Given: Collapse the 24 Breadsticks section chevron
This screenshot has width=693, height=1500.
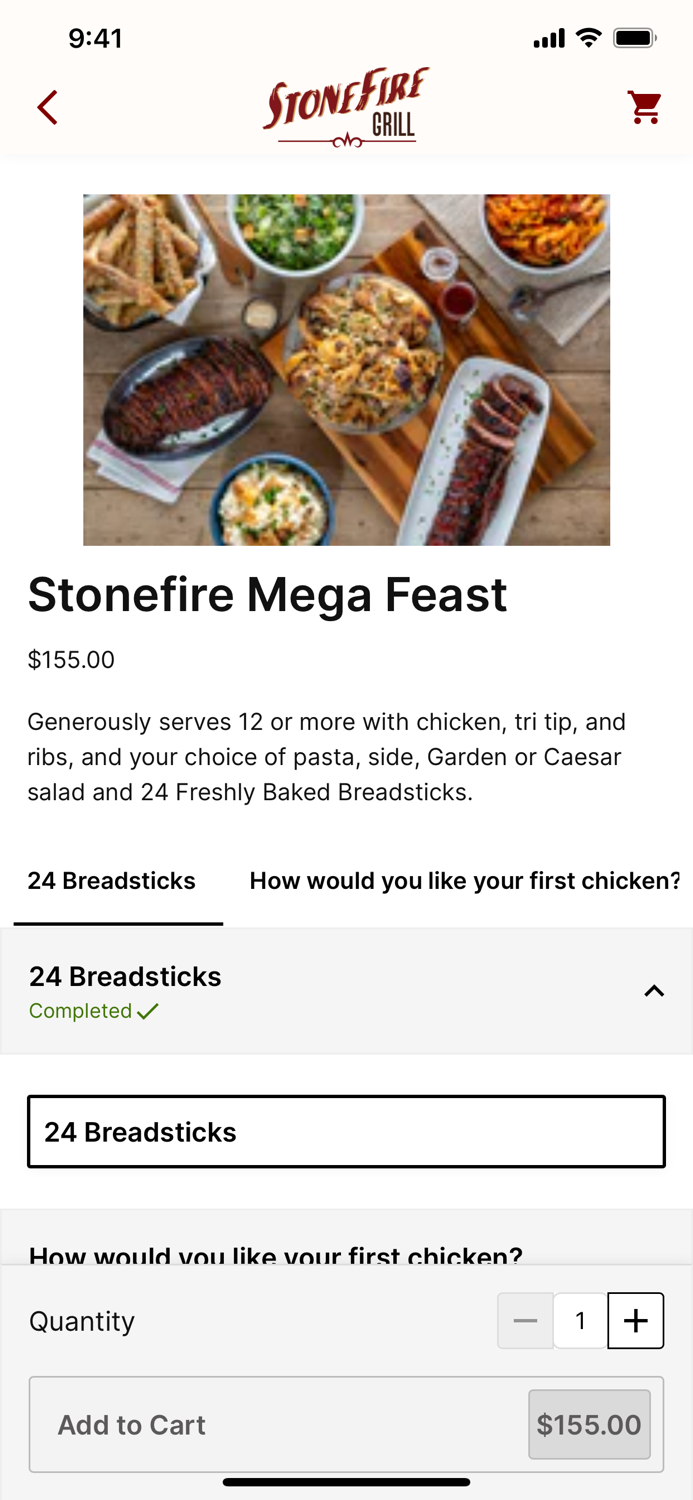Looking at the screenshot, I should pos(655,991).
